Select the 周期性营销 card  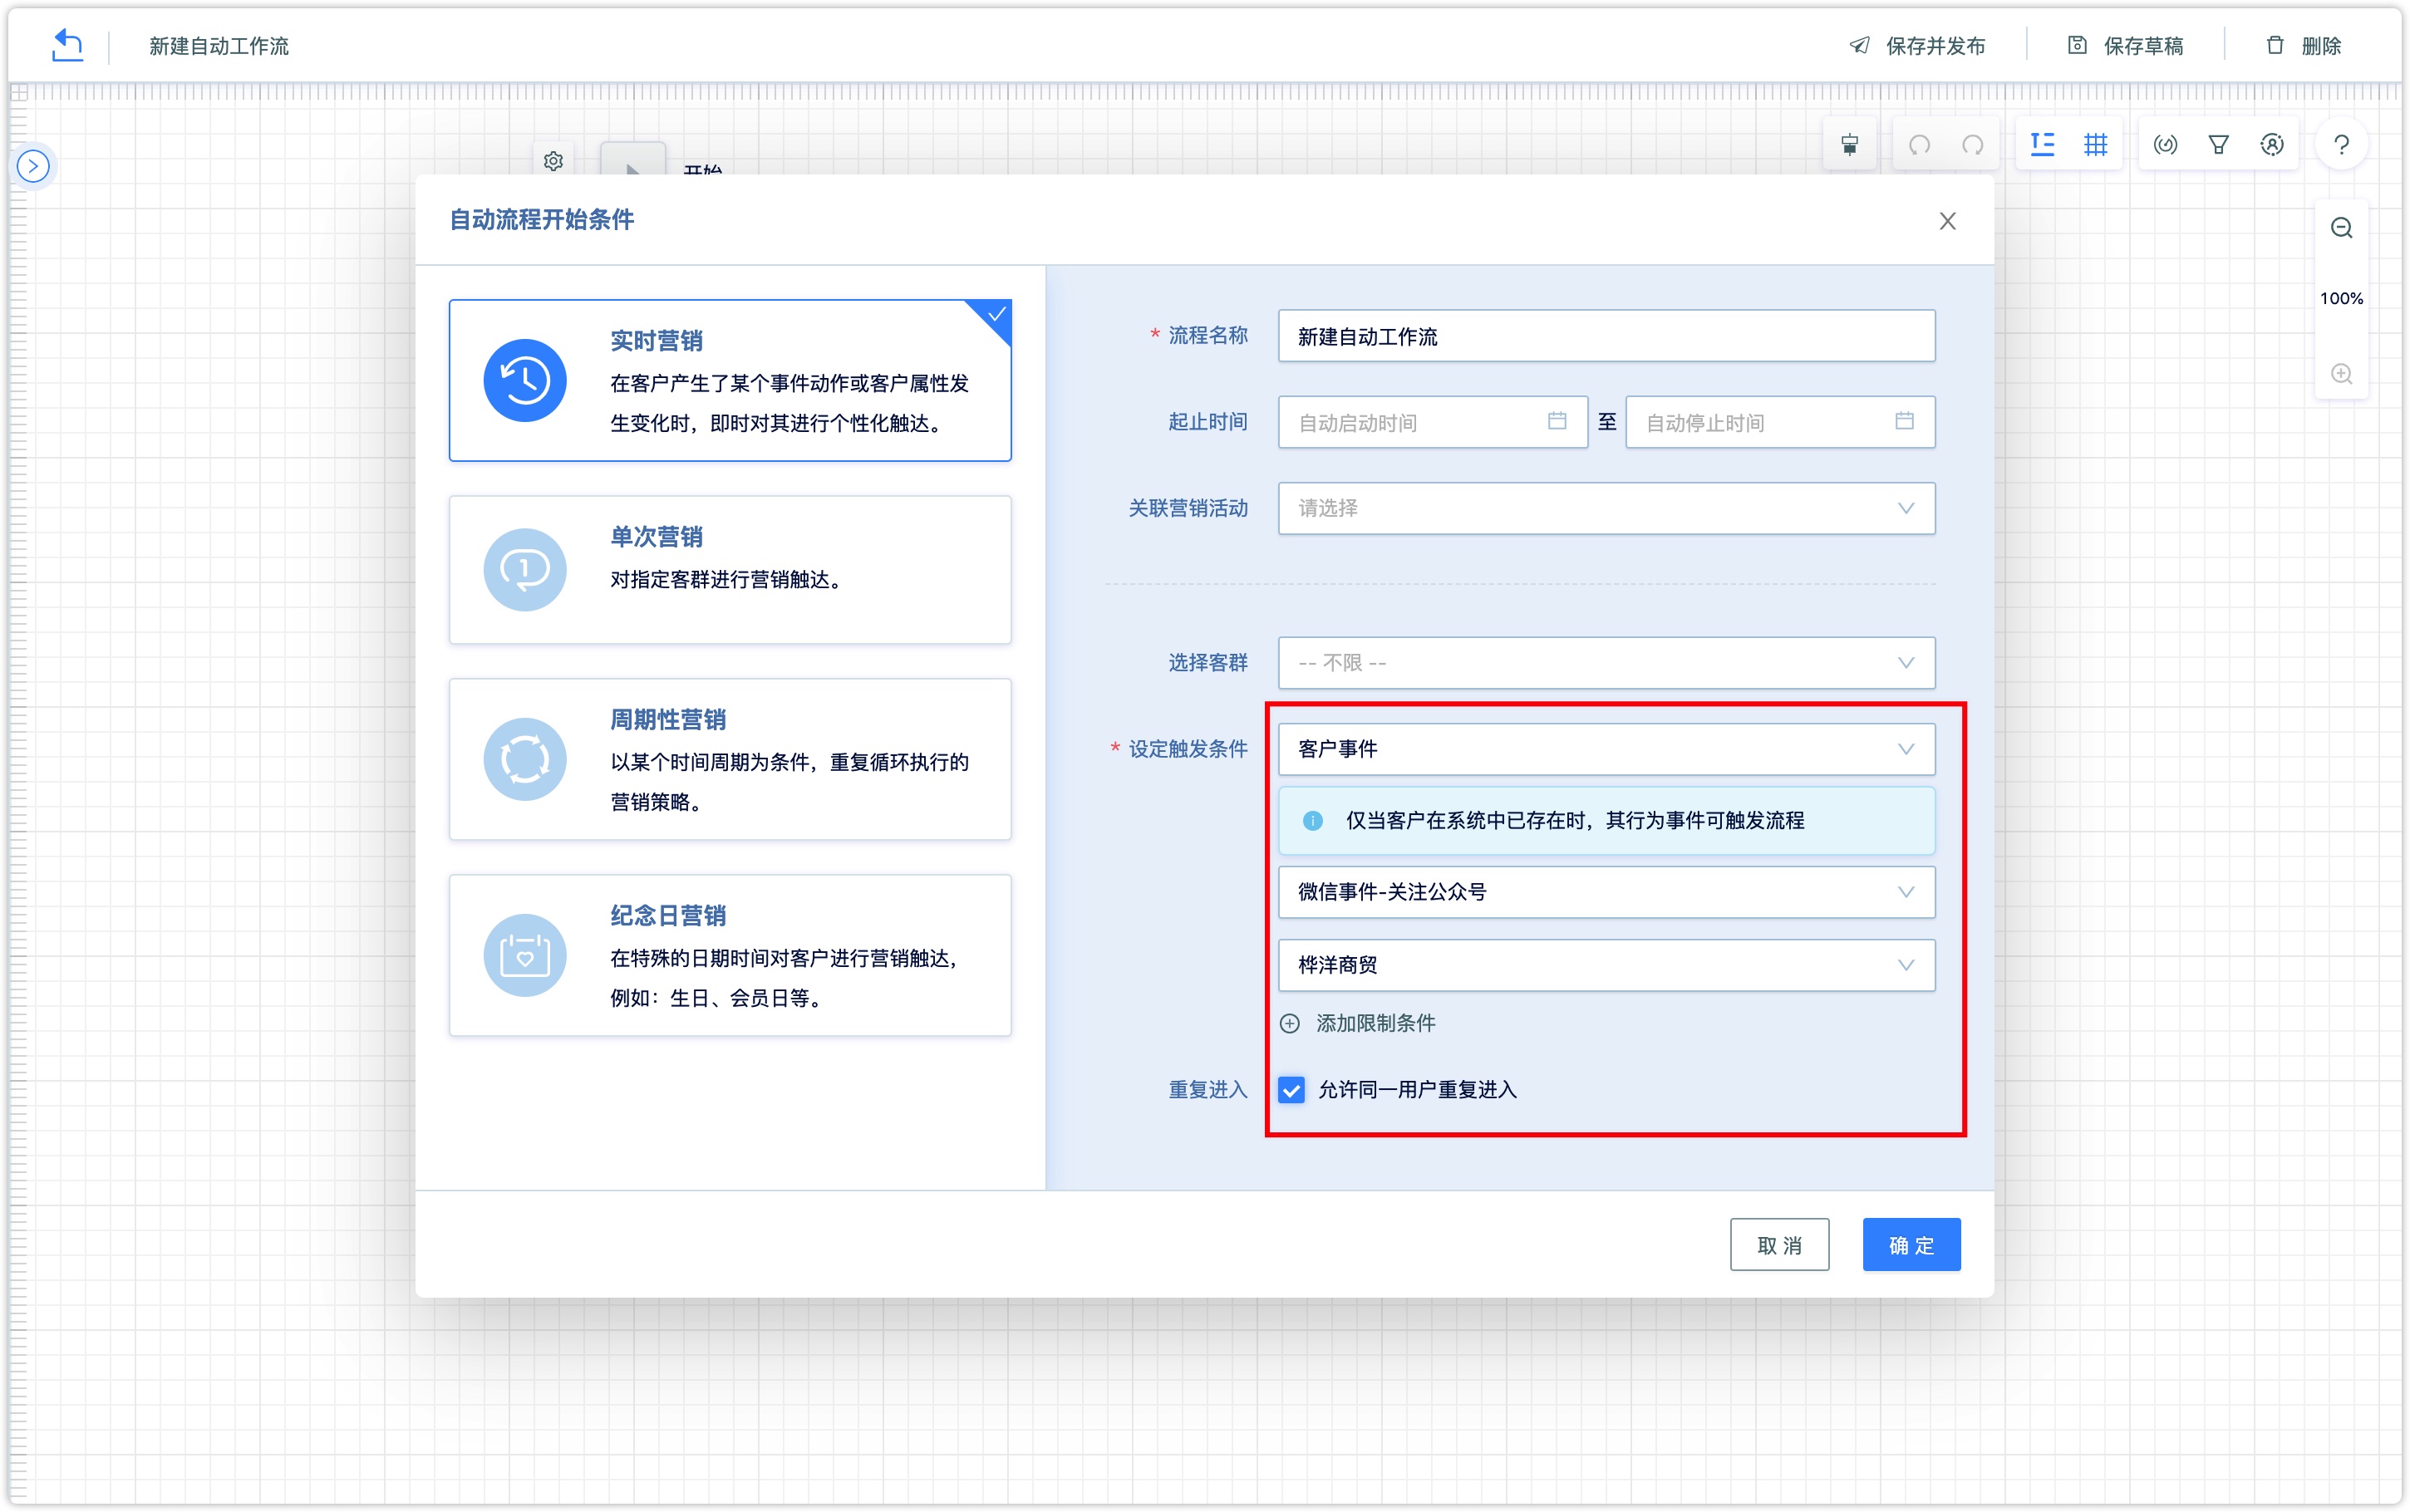(730, 760)
